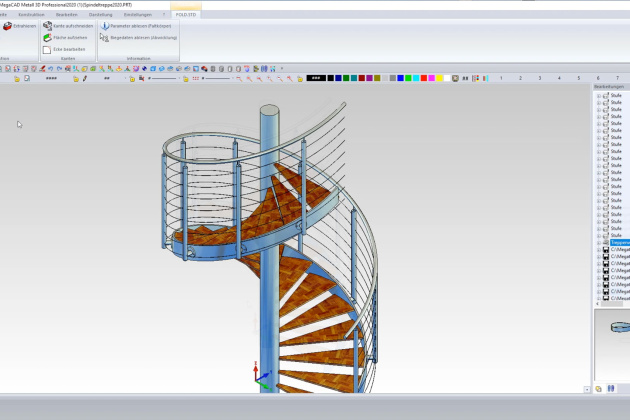
Task: Click Biegedaten ablesen (Abwicklung) icon
Action: click(x=104, y=37)
